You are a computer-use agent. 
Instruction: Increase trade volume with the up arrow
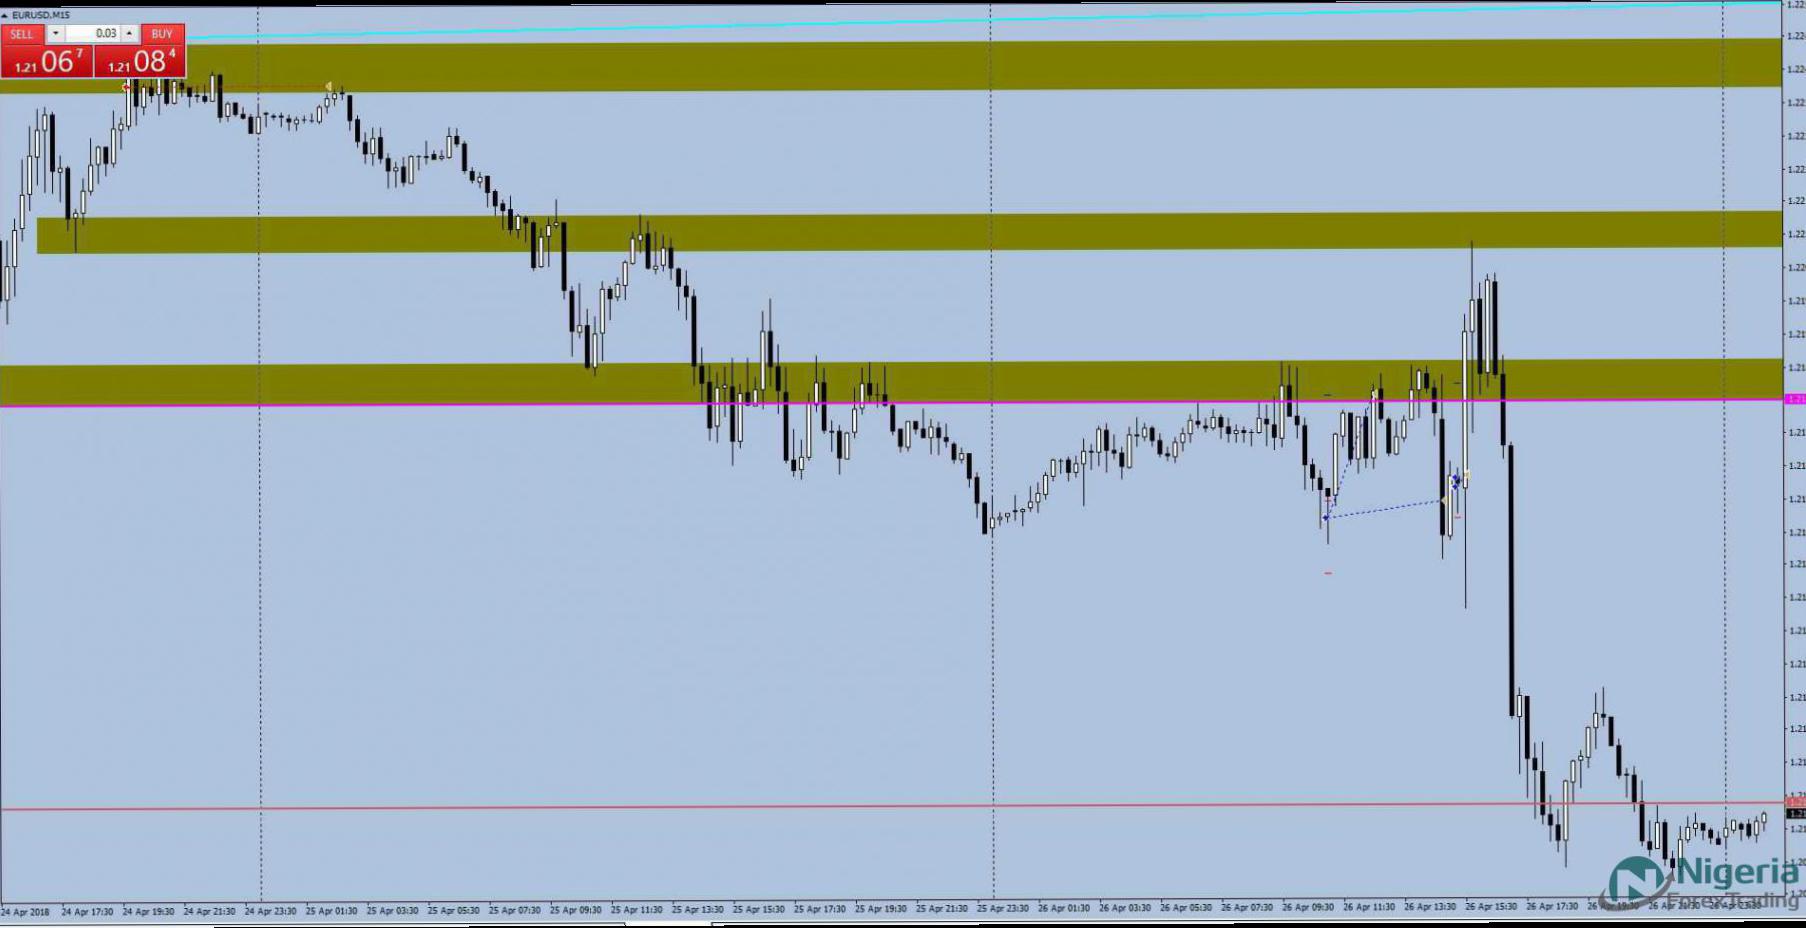129,34
